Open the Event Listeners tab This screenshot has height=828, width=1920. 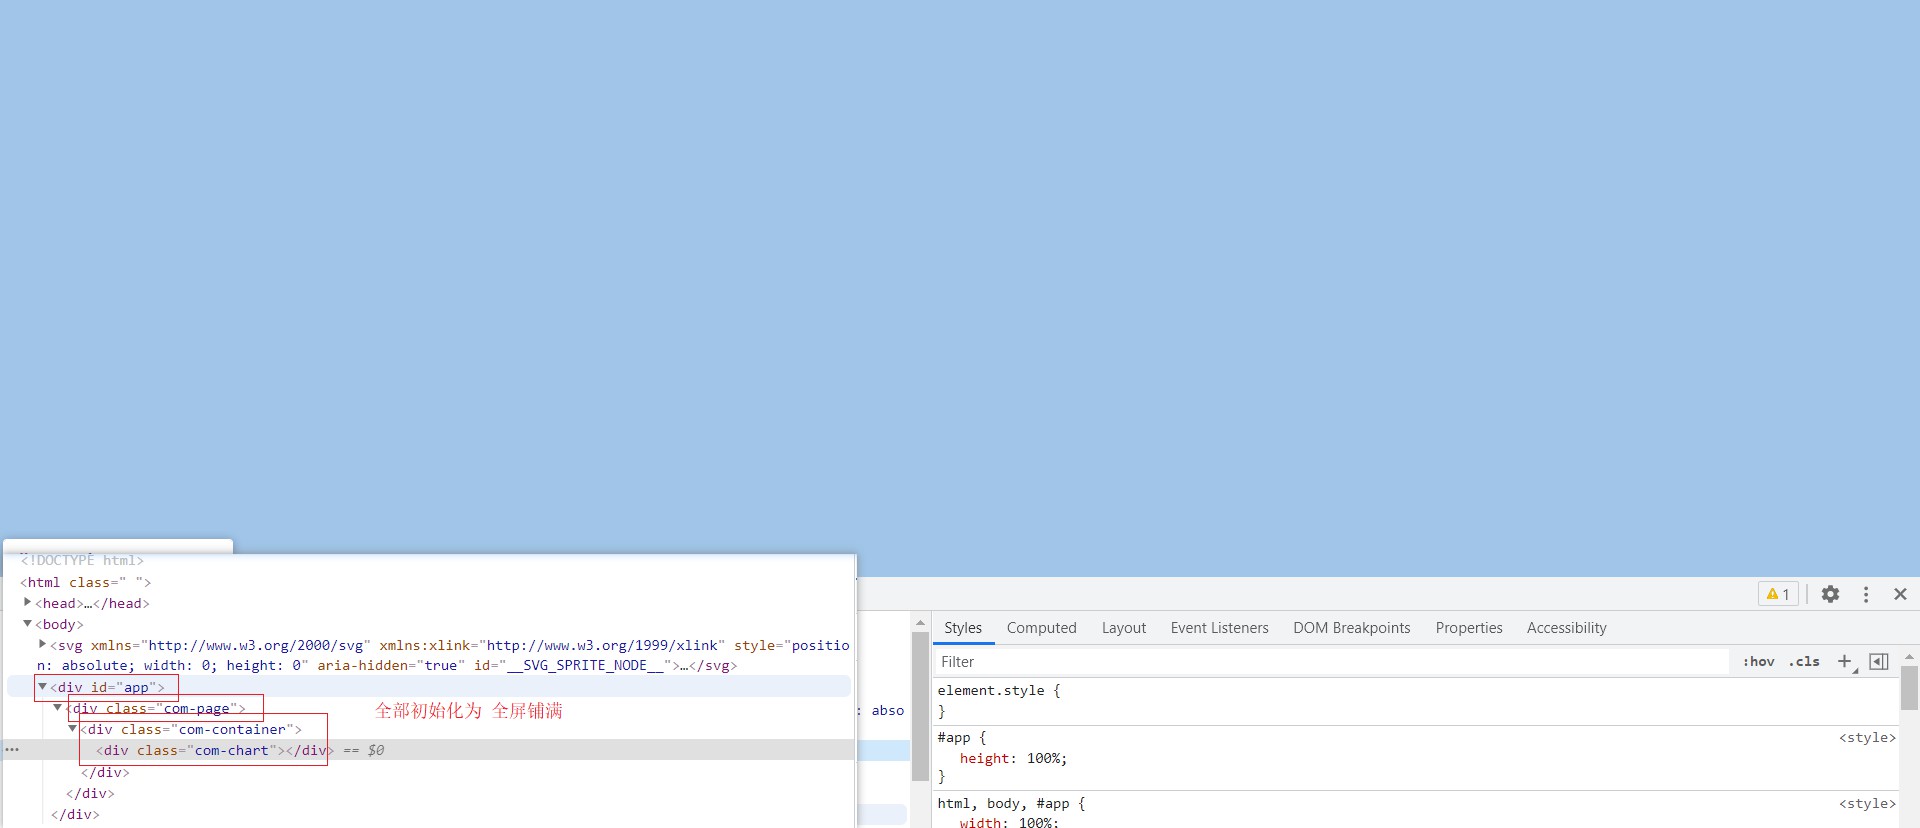click(1219, 628)
